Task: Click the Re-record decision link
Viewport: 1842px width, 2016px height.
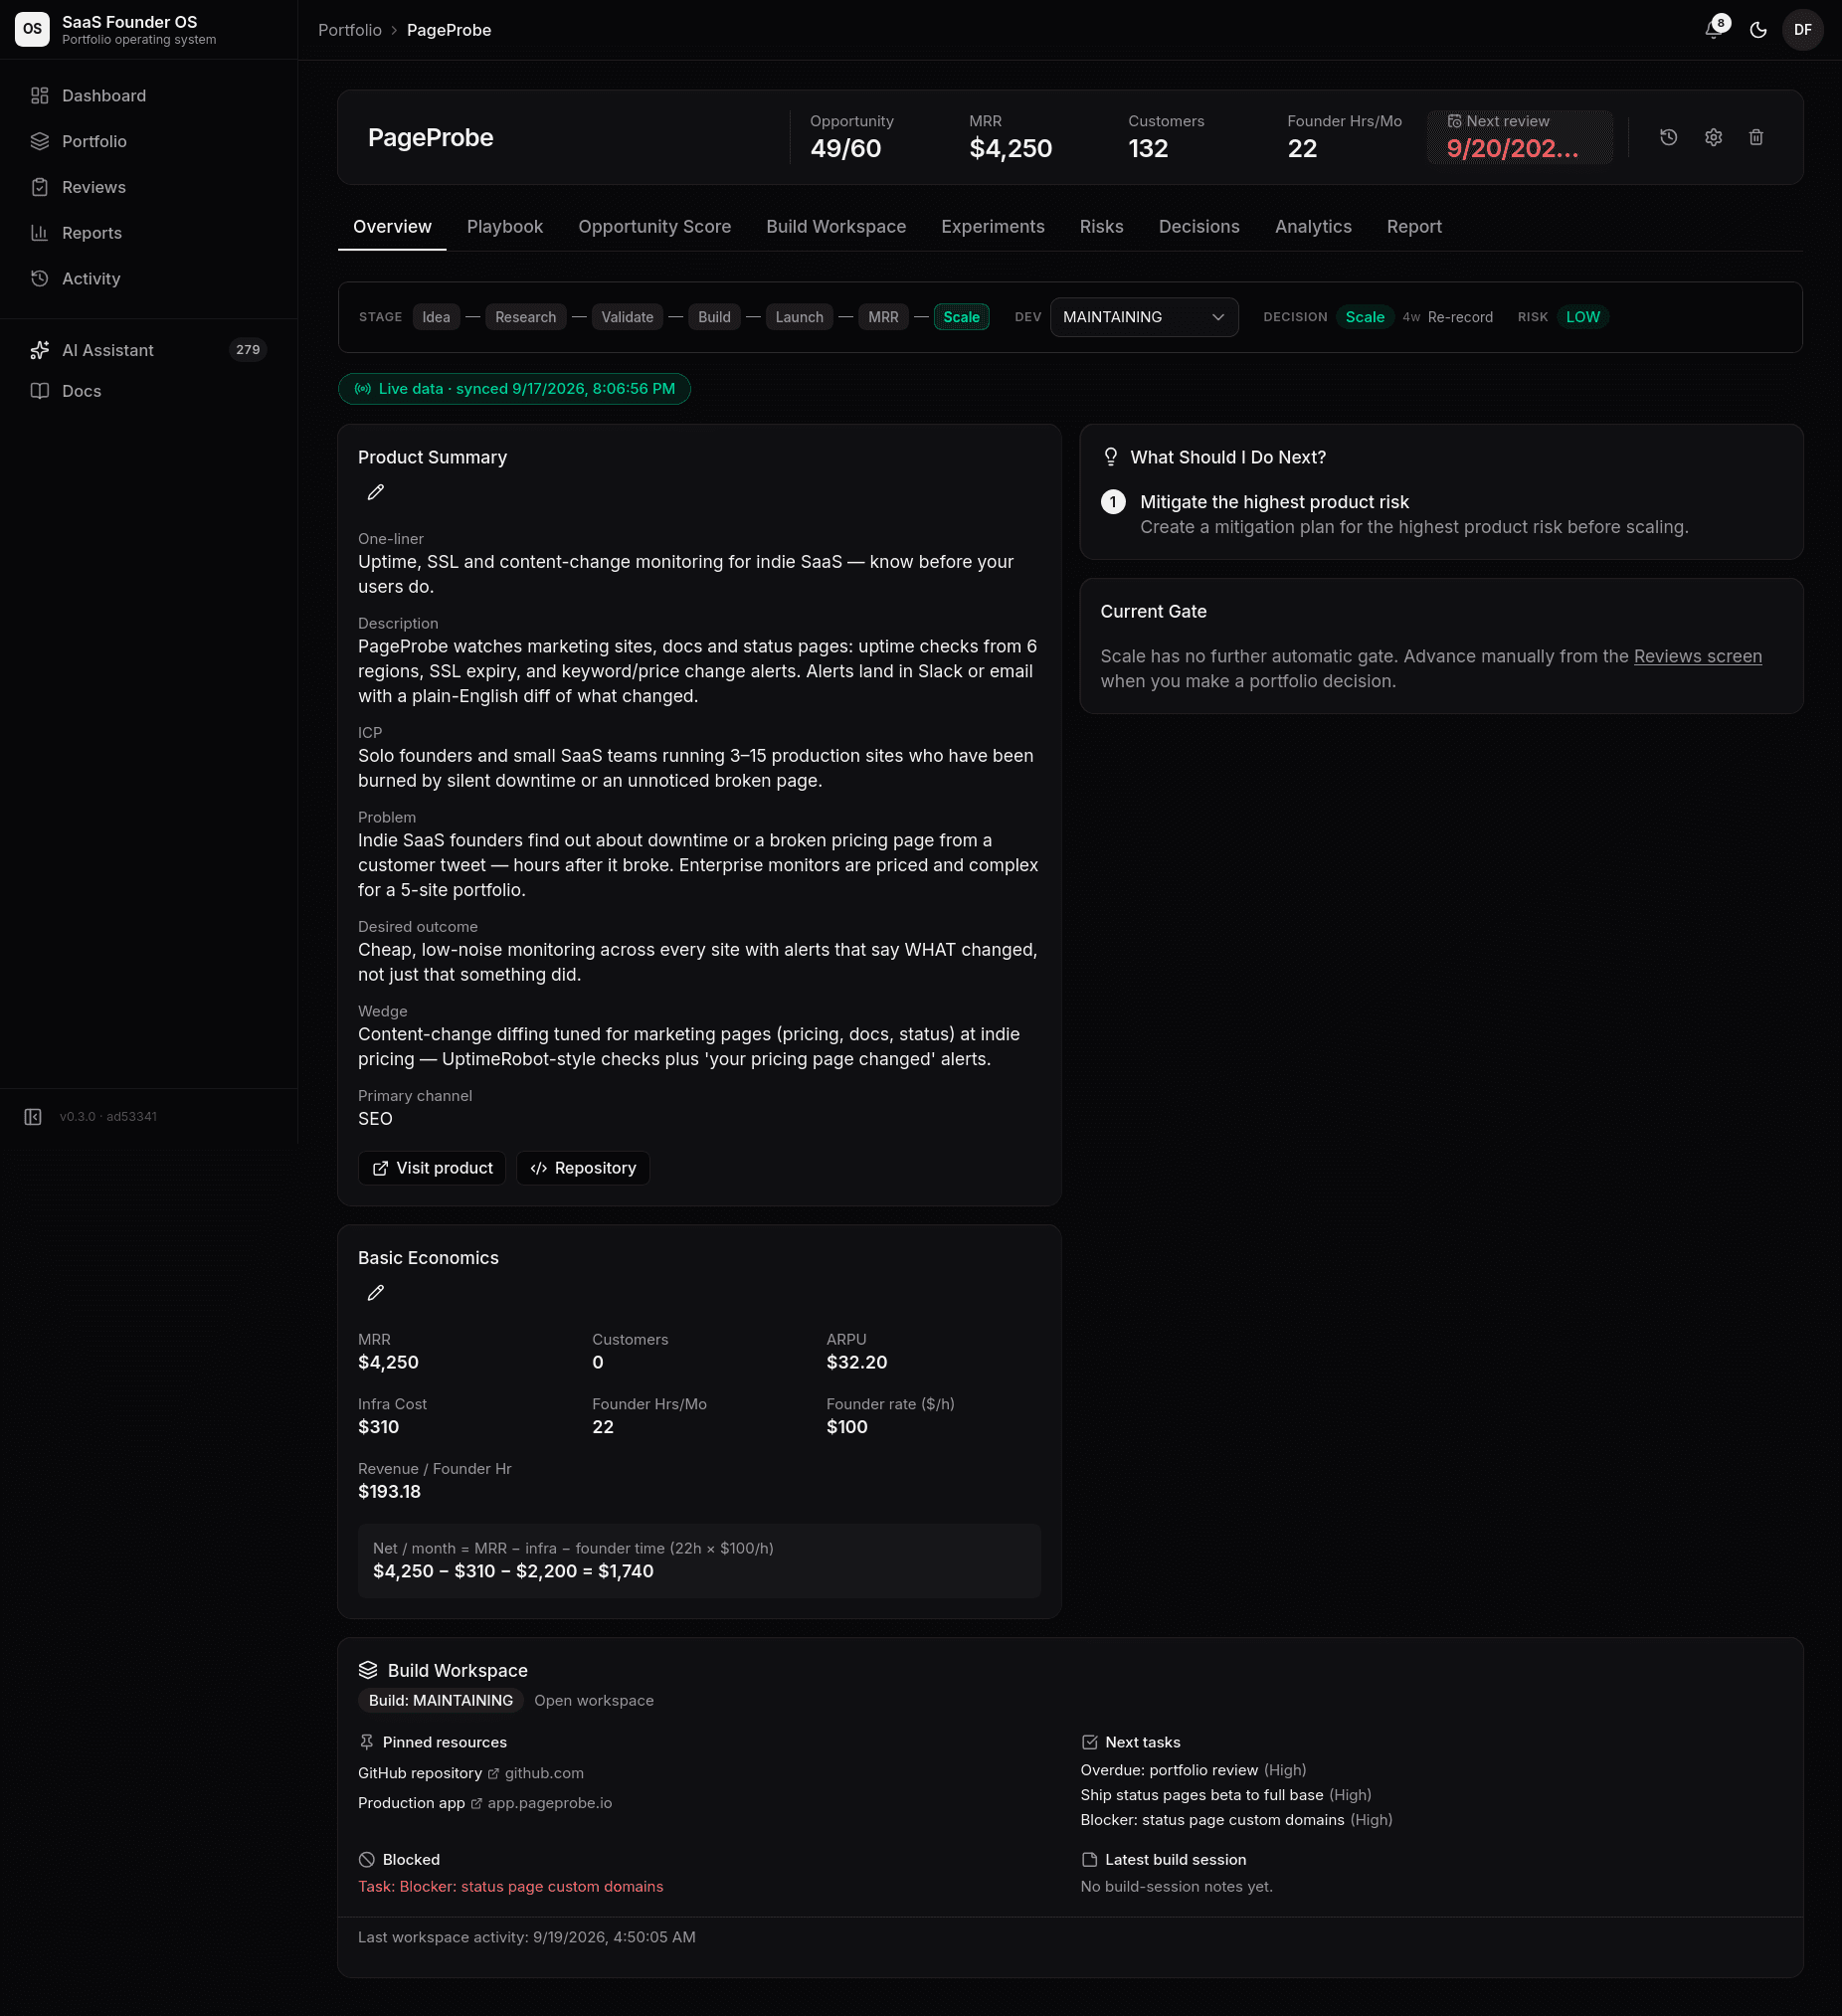Action: [1459, 317]
